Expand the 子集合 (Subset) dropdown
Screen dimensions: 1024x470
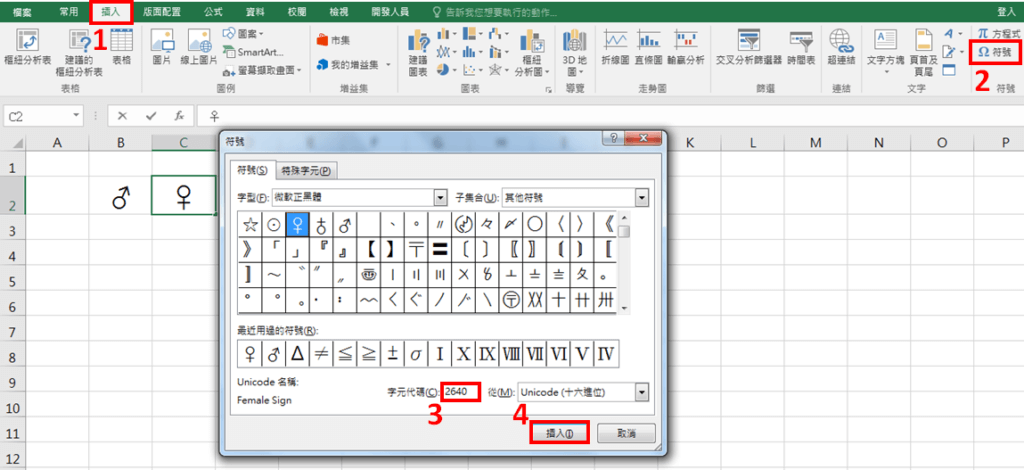tap(642, 197)
